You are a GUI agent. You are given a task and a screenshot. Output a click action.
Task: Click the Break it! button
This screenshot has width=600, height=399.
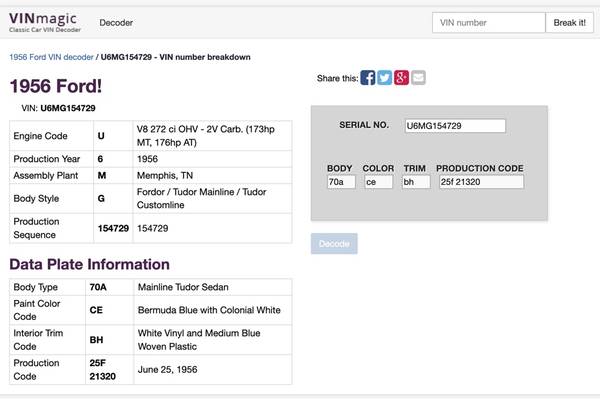tap(569, 23)
